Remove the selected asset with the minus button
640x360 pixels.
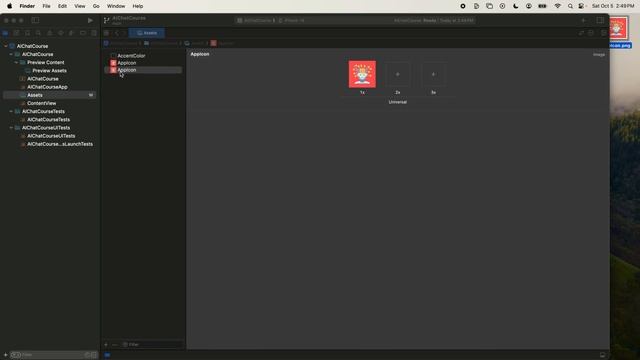click(x=115, y=344)
